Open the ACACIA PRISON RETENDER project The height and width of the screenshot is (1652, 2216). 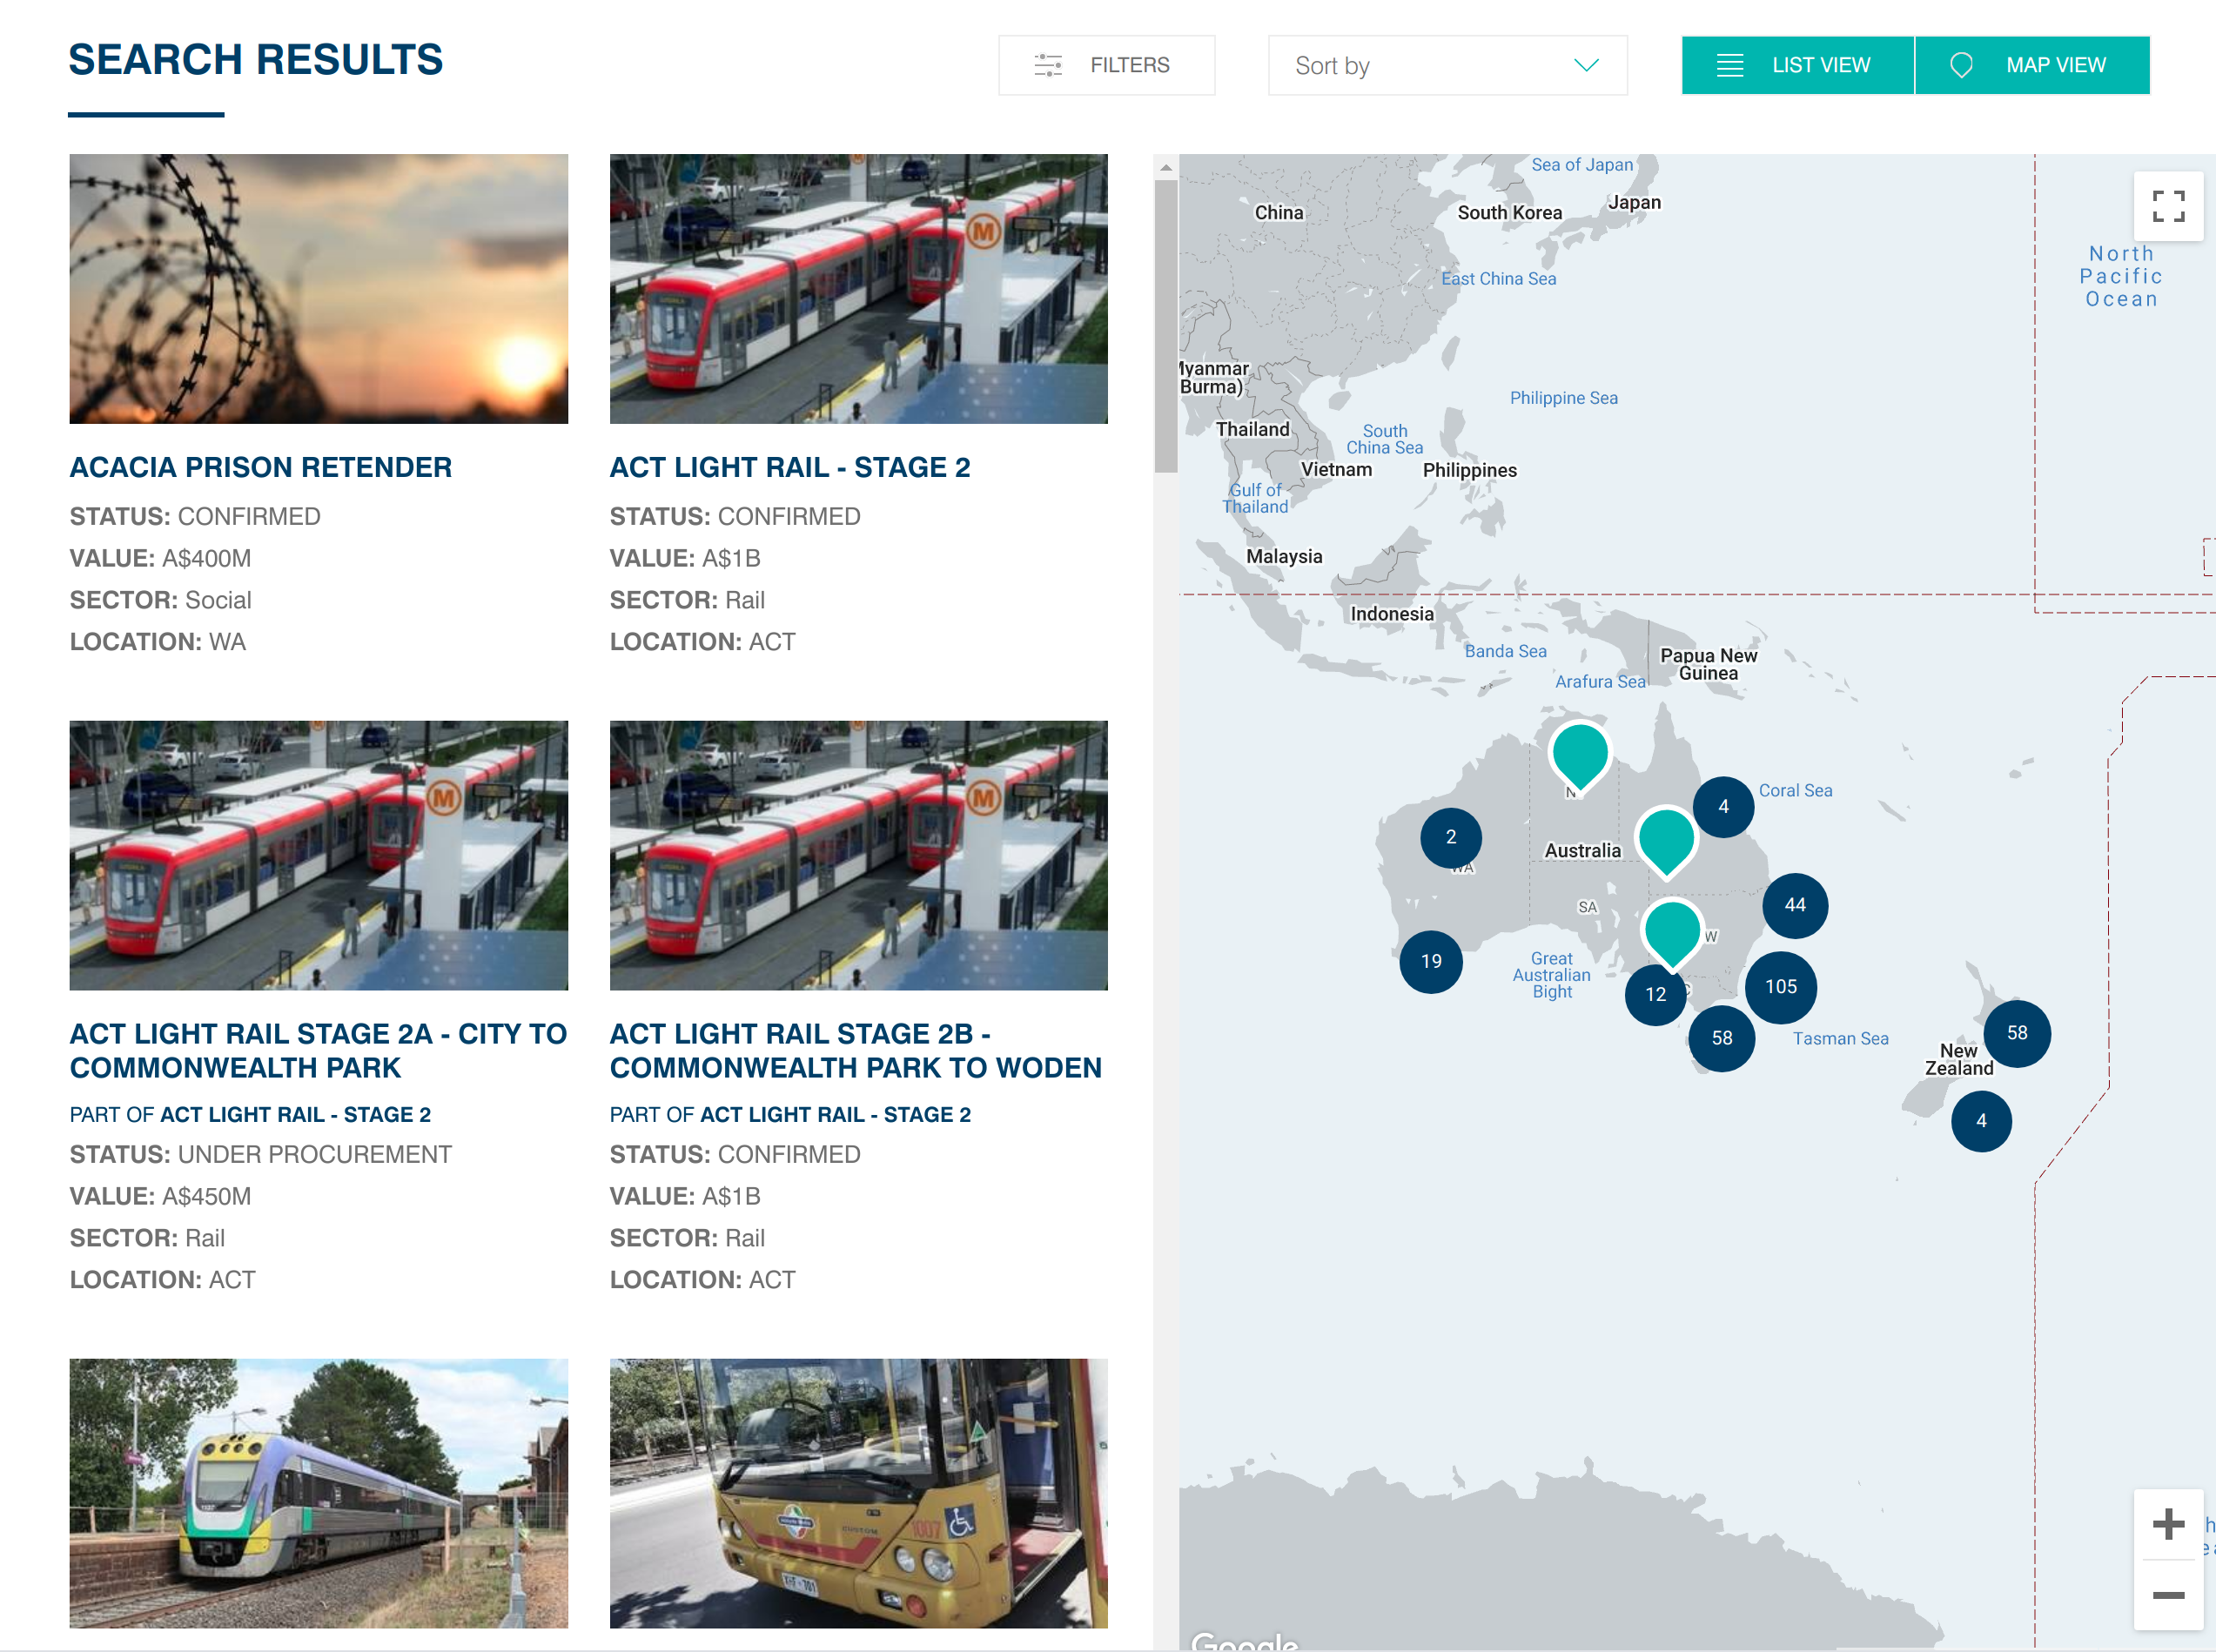[260, 466]
